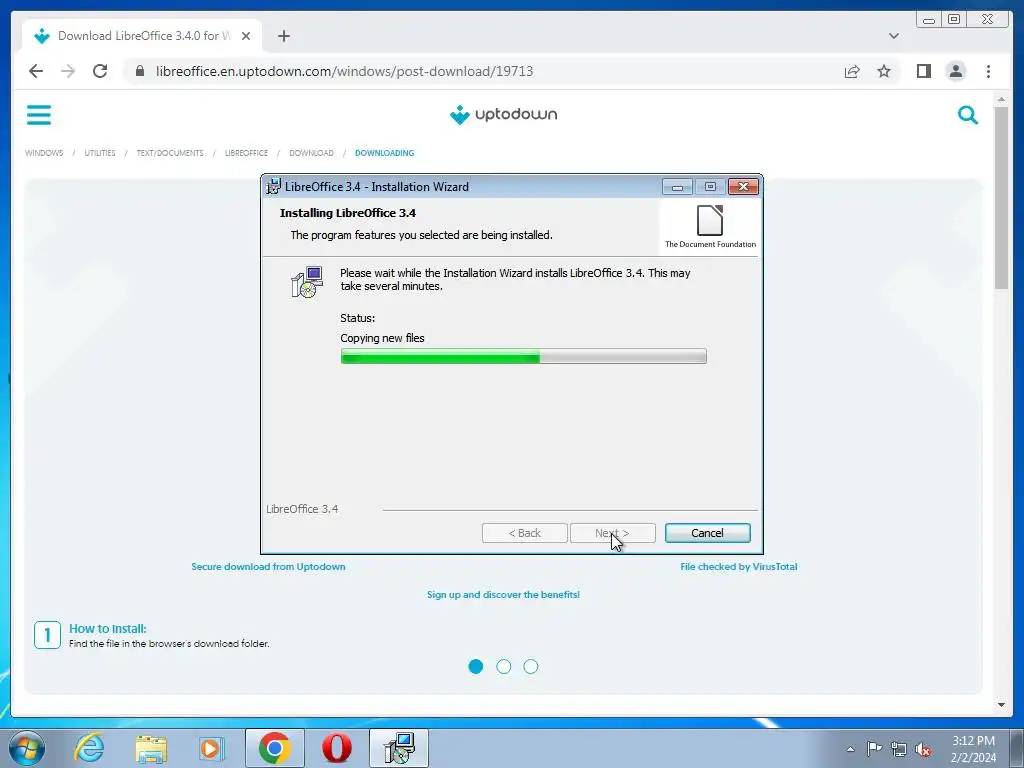The width and height of the screenshot is (1024, 768).
Task: Open a new tab with plus button
Action: click(x=283, y=36)
